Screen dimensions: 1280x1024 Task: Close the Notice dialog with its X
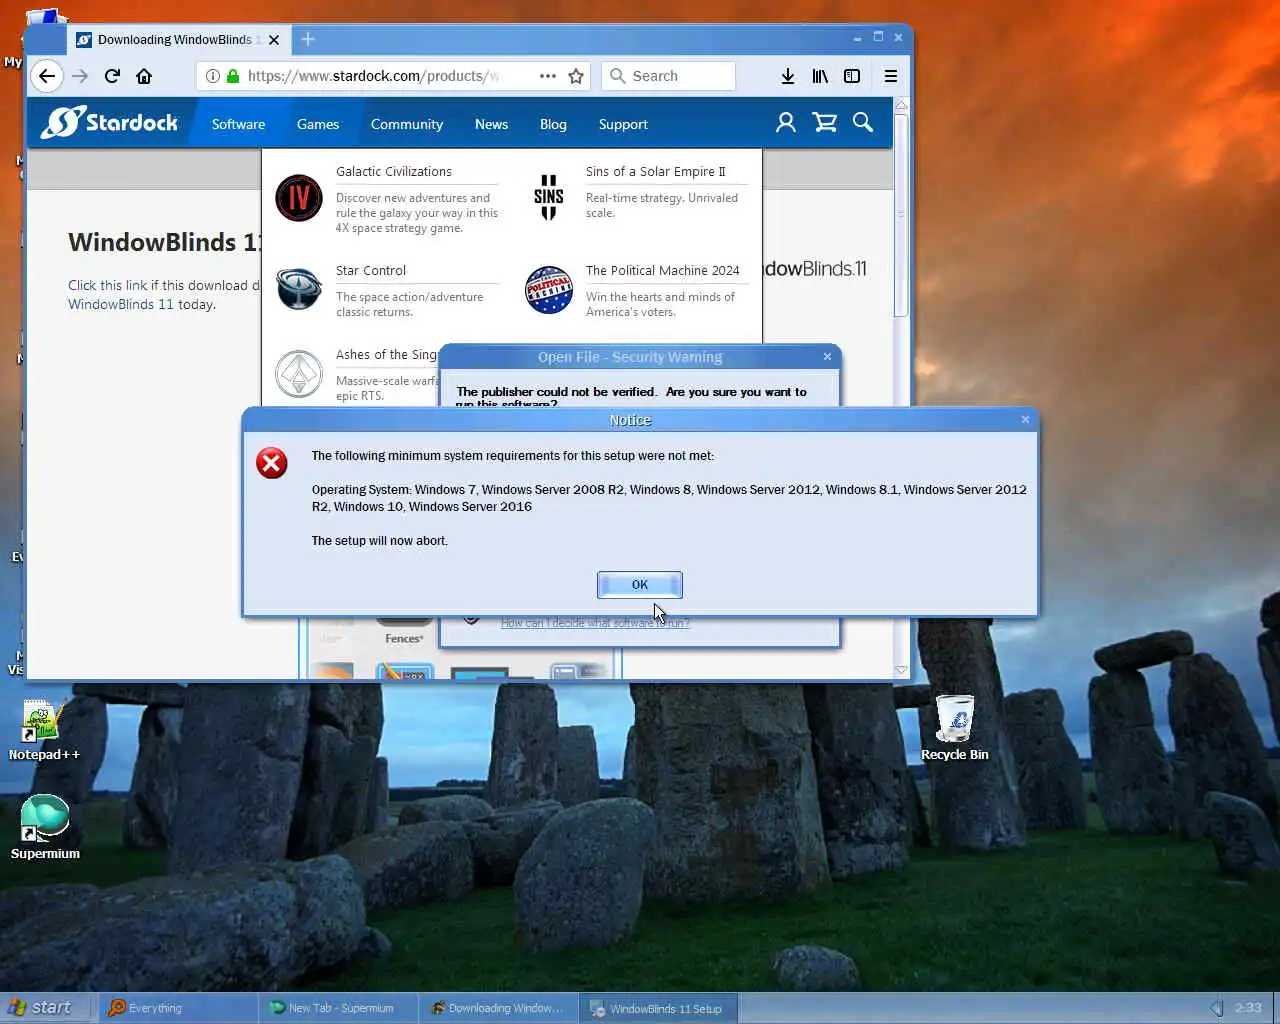tap(1025, 420)
